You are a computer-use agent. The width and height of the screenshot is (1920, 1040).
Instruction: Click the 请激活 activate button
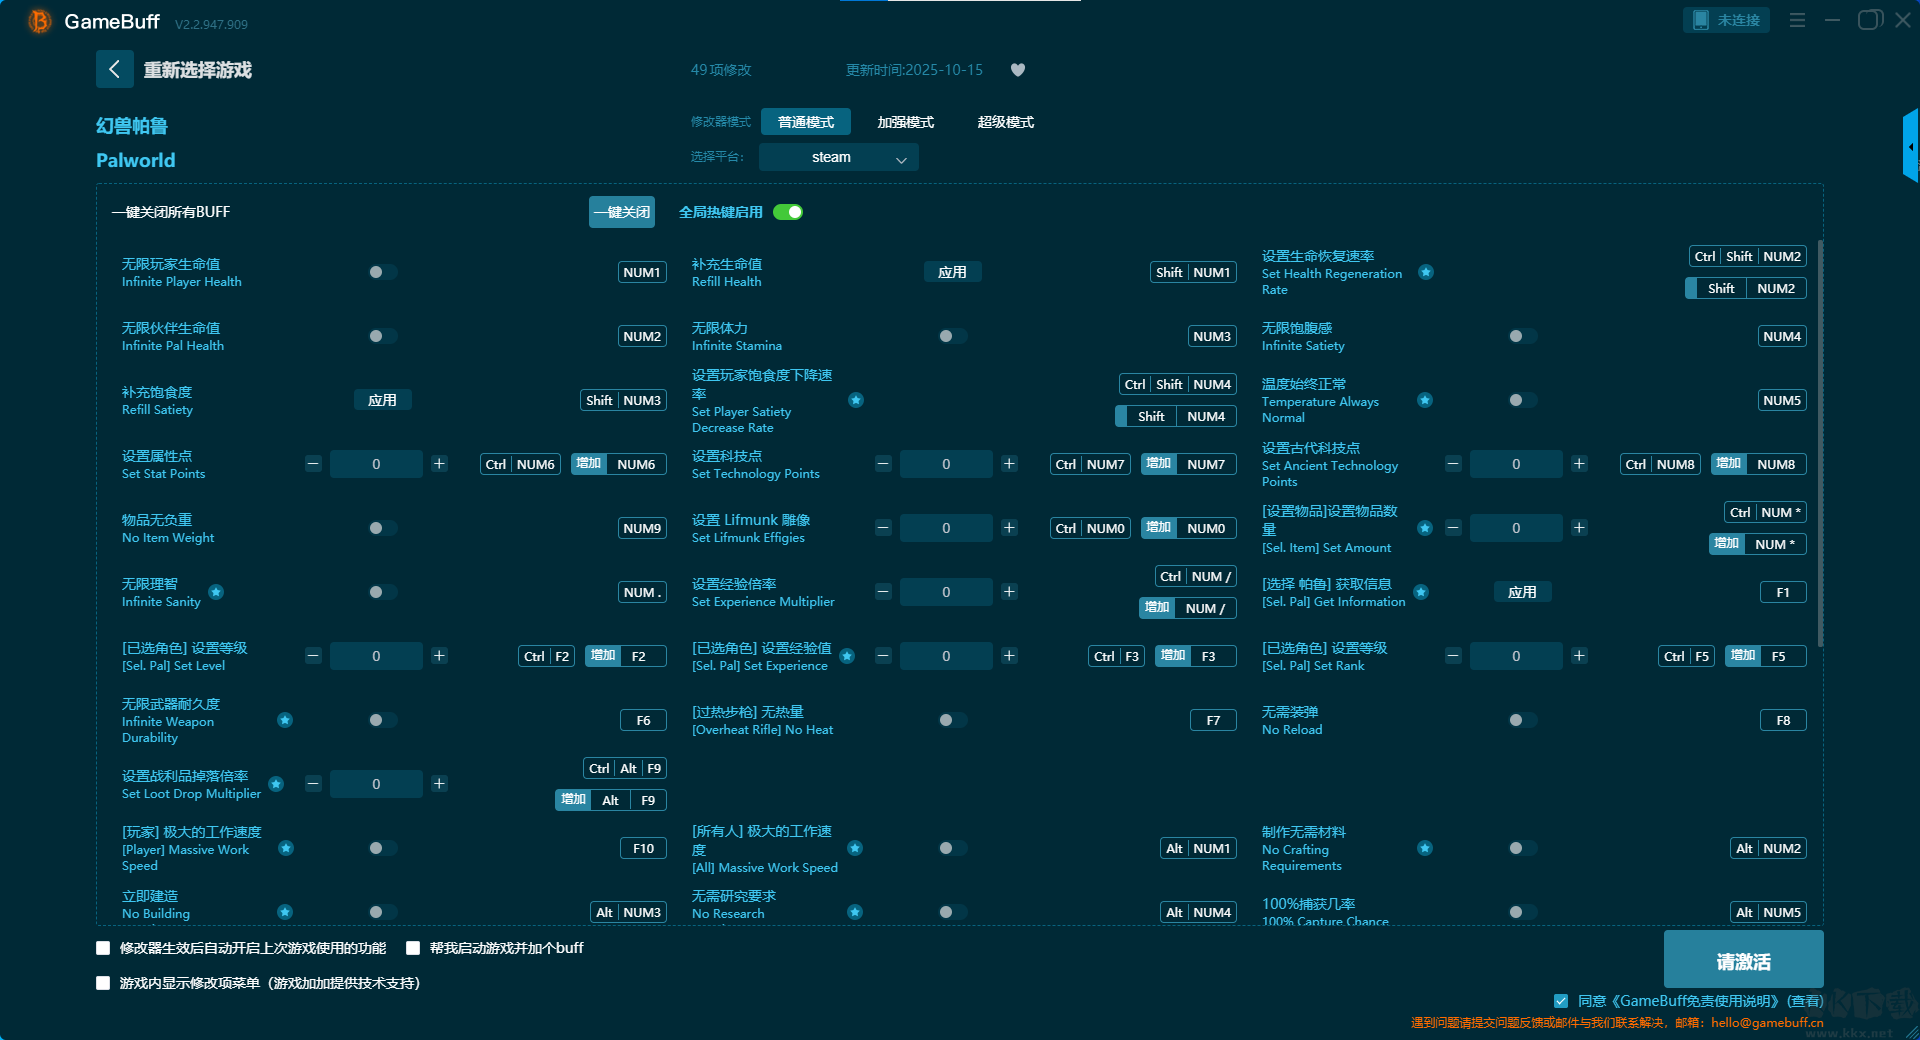tap(1744, 961)
